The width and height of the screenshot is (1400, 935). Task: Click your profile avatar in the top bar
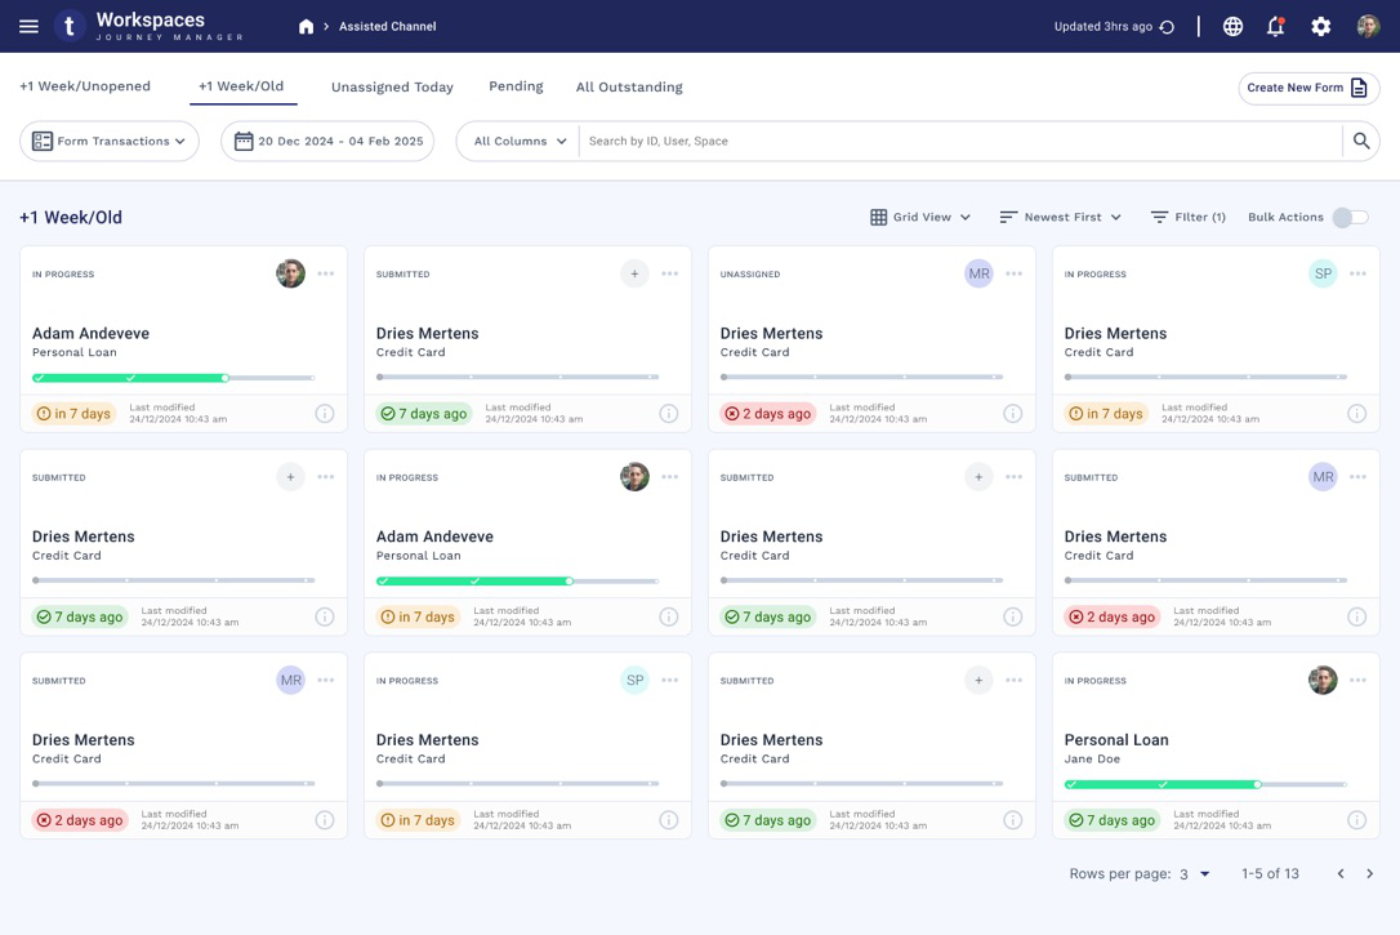click(1368, 26)
